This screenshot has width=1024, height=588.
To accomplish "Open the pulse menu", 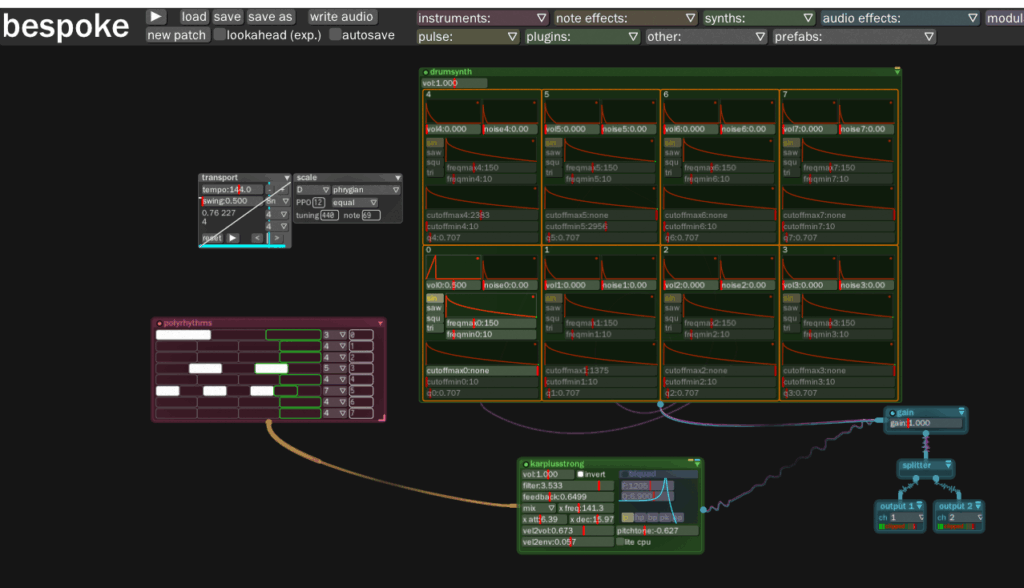I will (x=468, y=37).
